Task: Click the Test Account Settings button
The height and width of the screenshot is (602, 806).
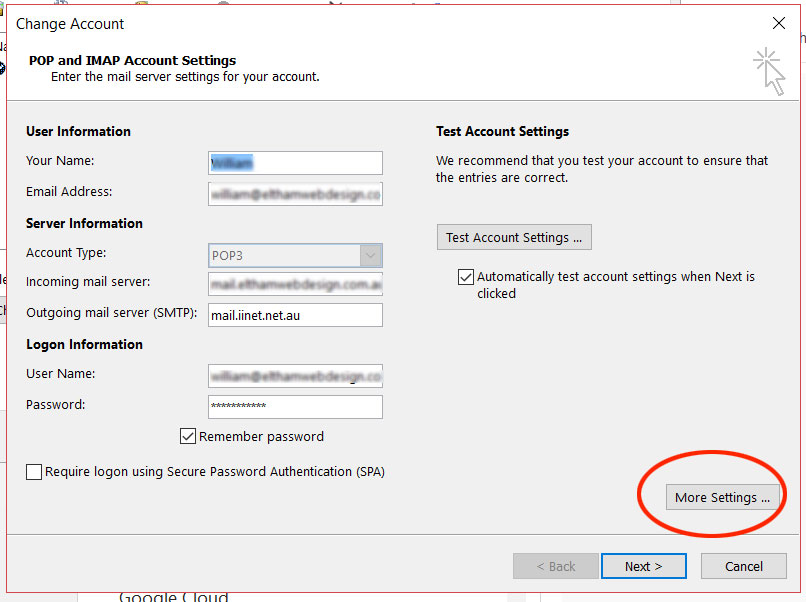Action: [513, 237]
